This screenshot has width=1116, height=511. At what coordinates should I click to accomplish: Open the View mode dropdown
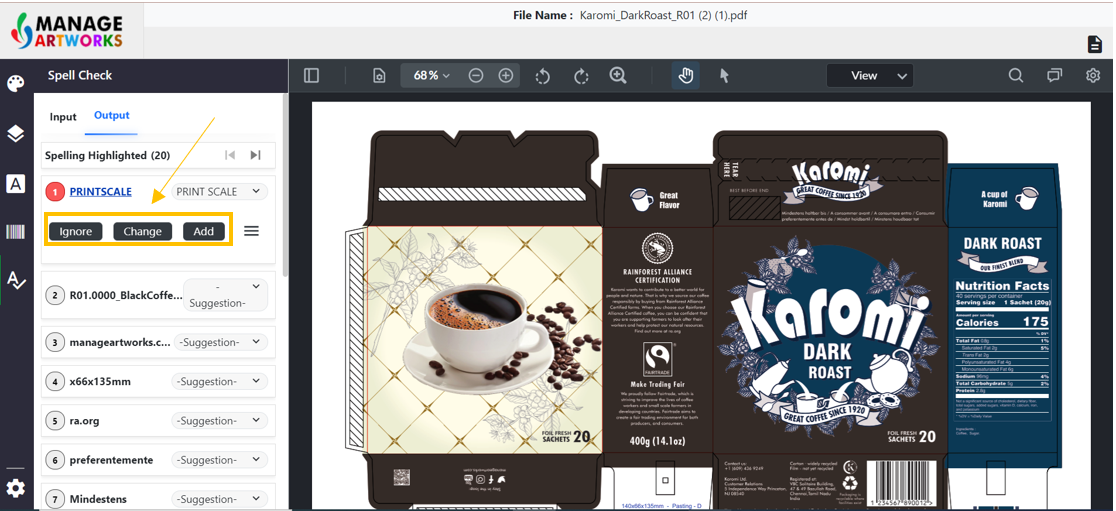[870, 75]
